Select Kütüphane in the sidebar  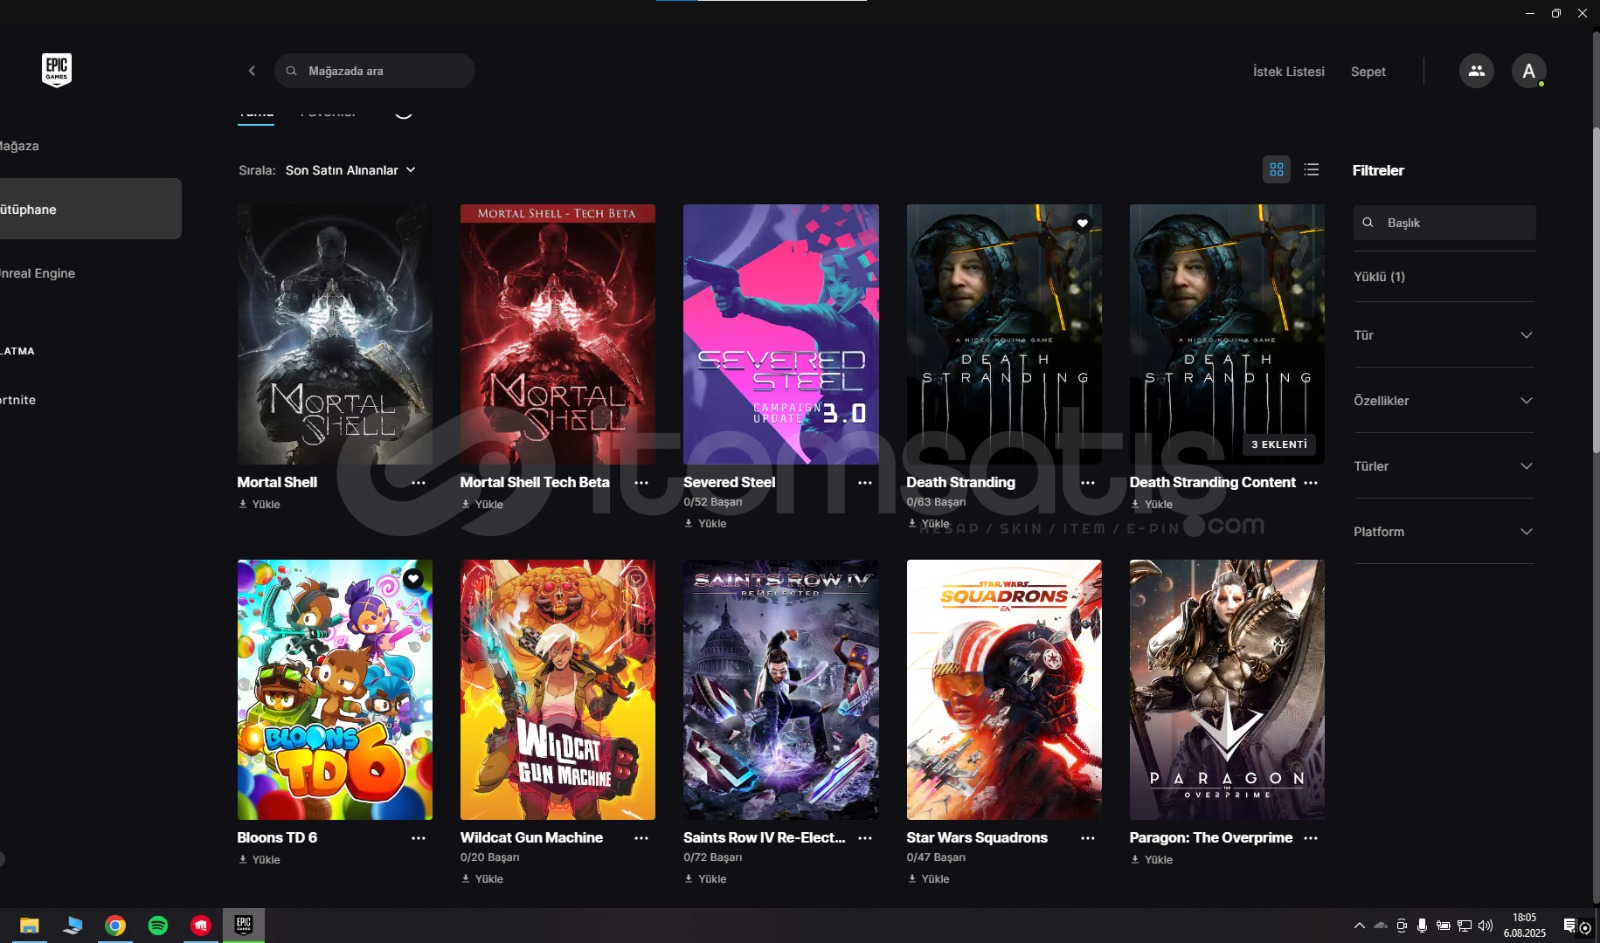(x=90, y=209)
